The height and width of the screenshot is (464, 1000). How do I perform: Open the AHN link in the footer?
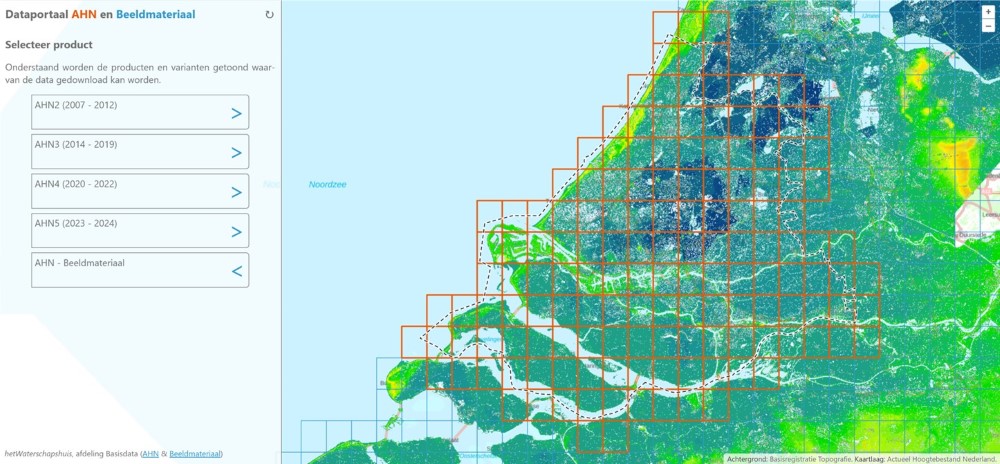pyautogui.click(x=150, y=454)
